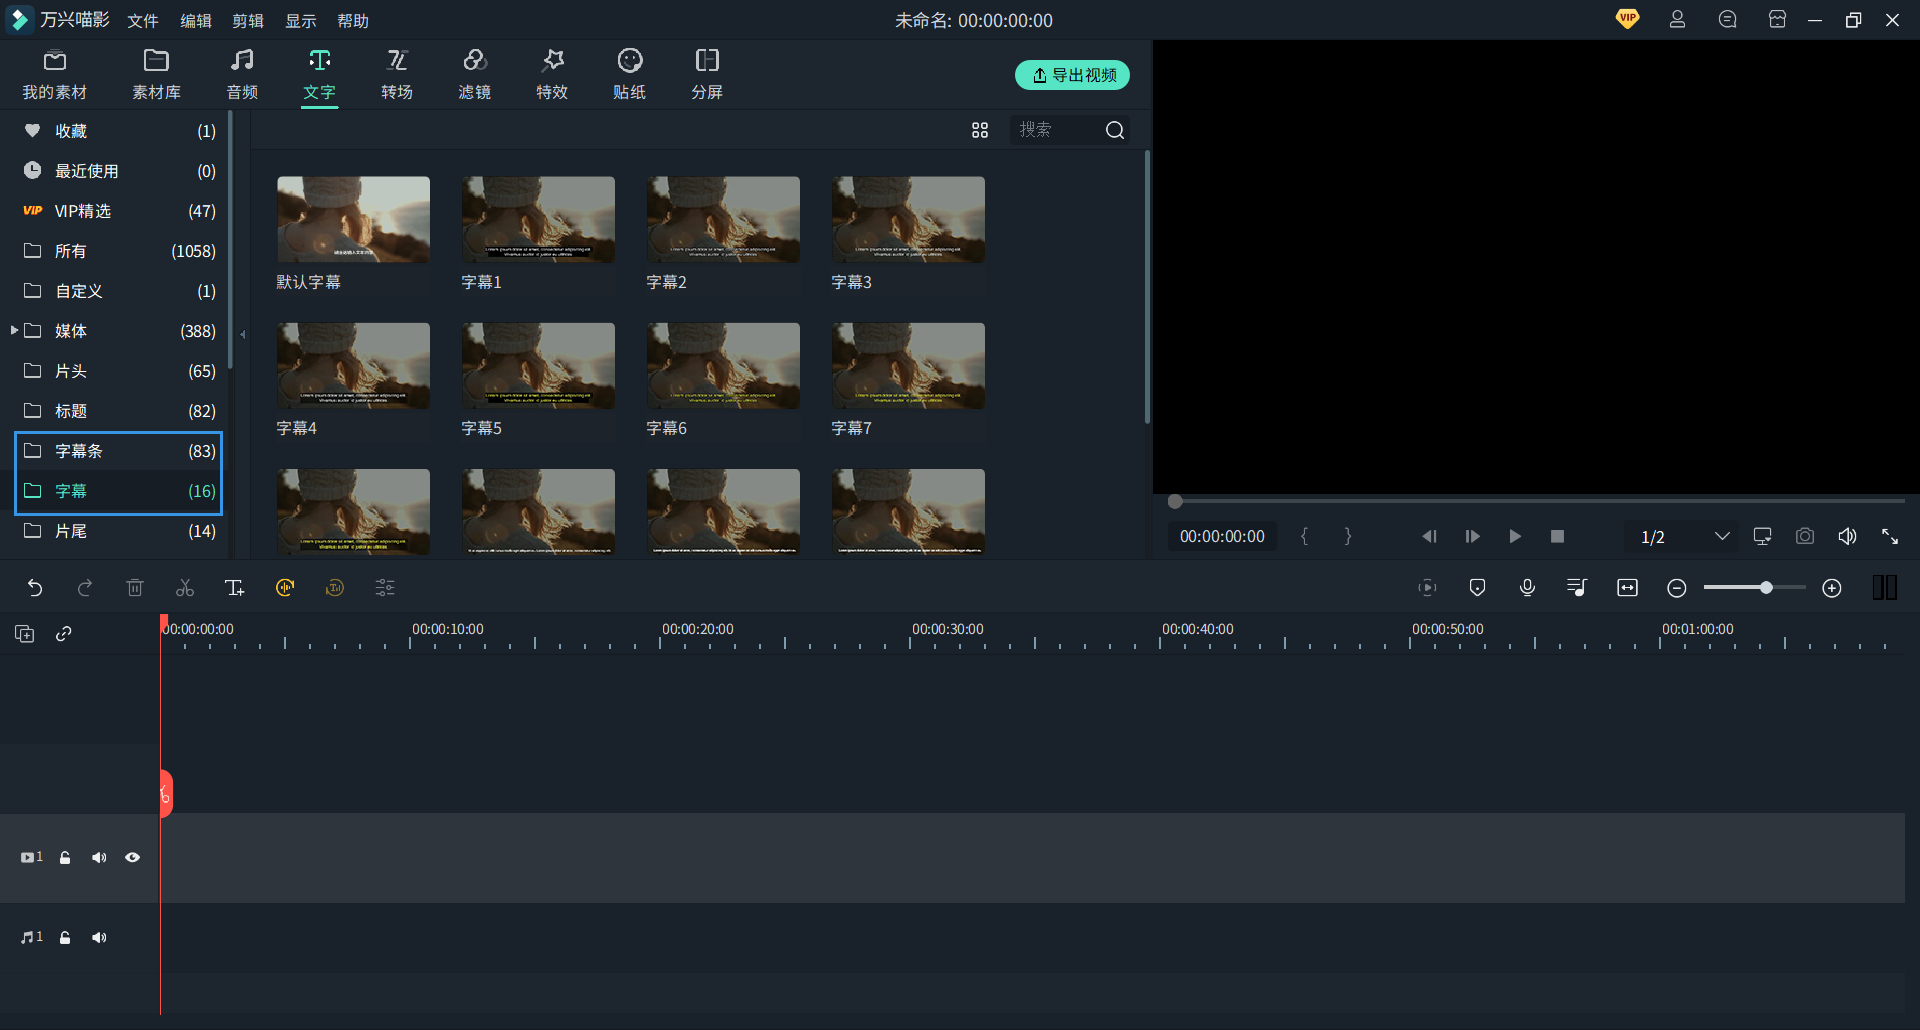Screen dimensions: 1920x1030
Task: Select the 字幕3 subtitle thumbnail
Action: [x=908, y=220]
